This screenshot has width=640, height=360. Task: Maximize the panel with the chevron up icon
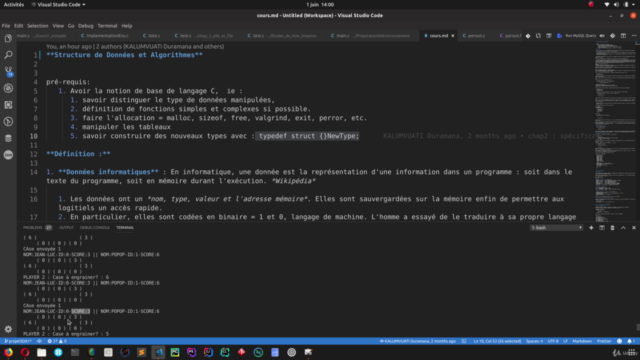(x=623, y=228)
